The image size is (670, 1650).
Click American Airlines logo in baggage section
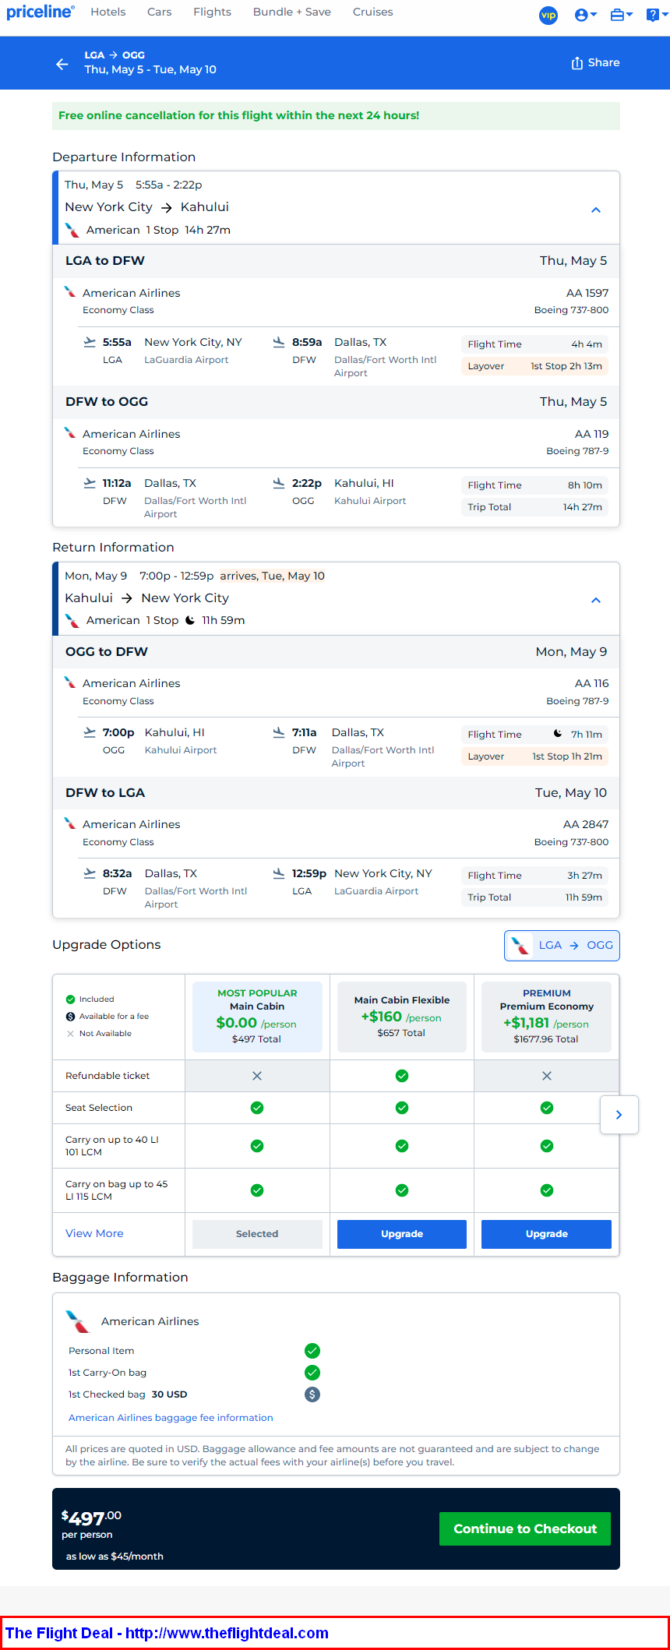78,1321
